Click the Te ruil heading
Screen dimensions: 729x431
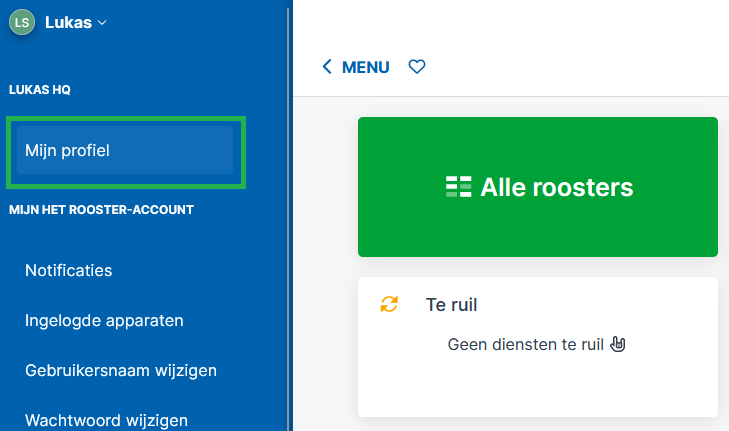point(451,305)
